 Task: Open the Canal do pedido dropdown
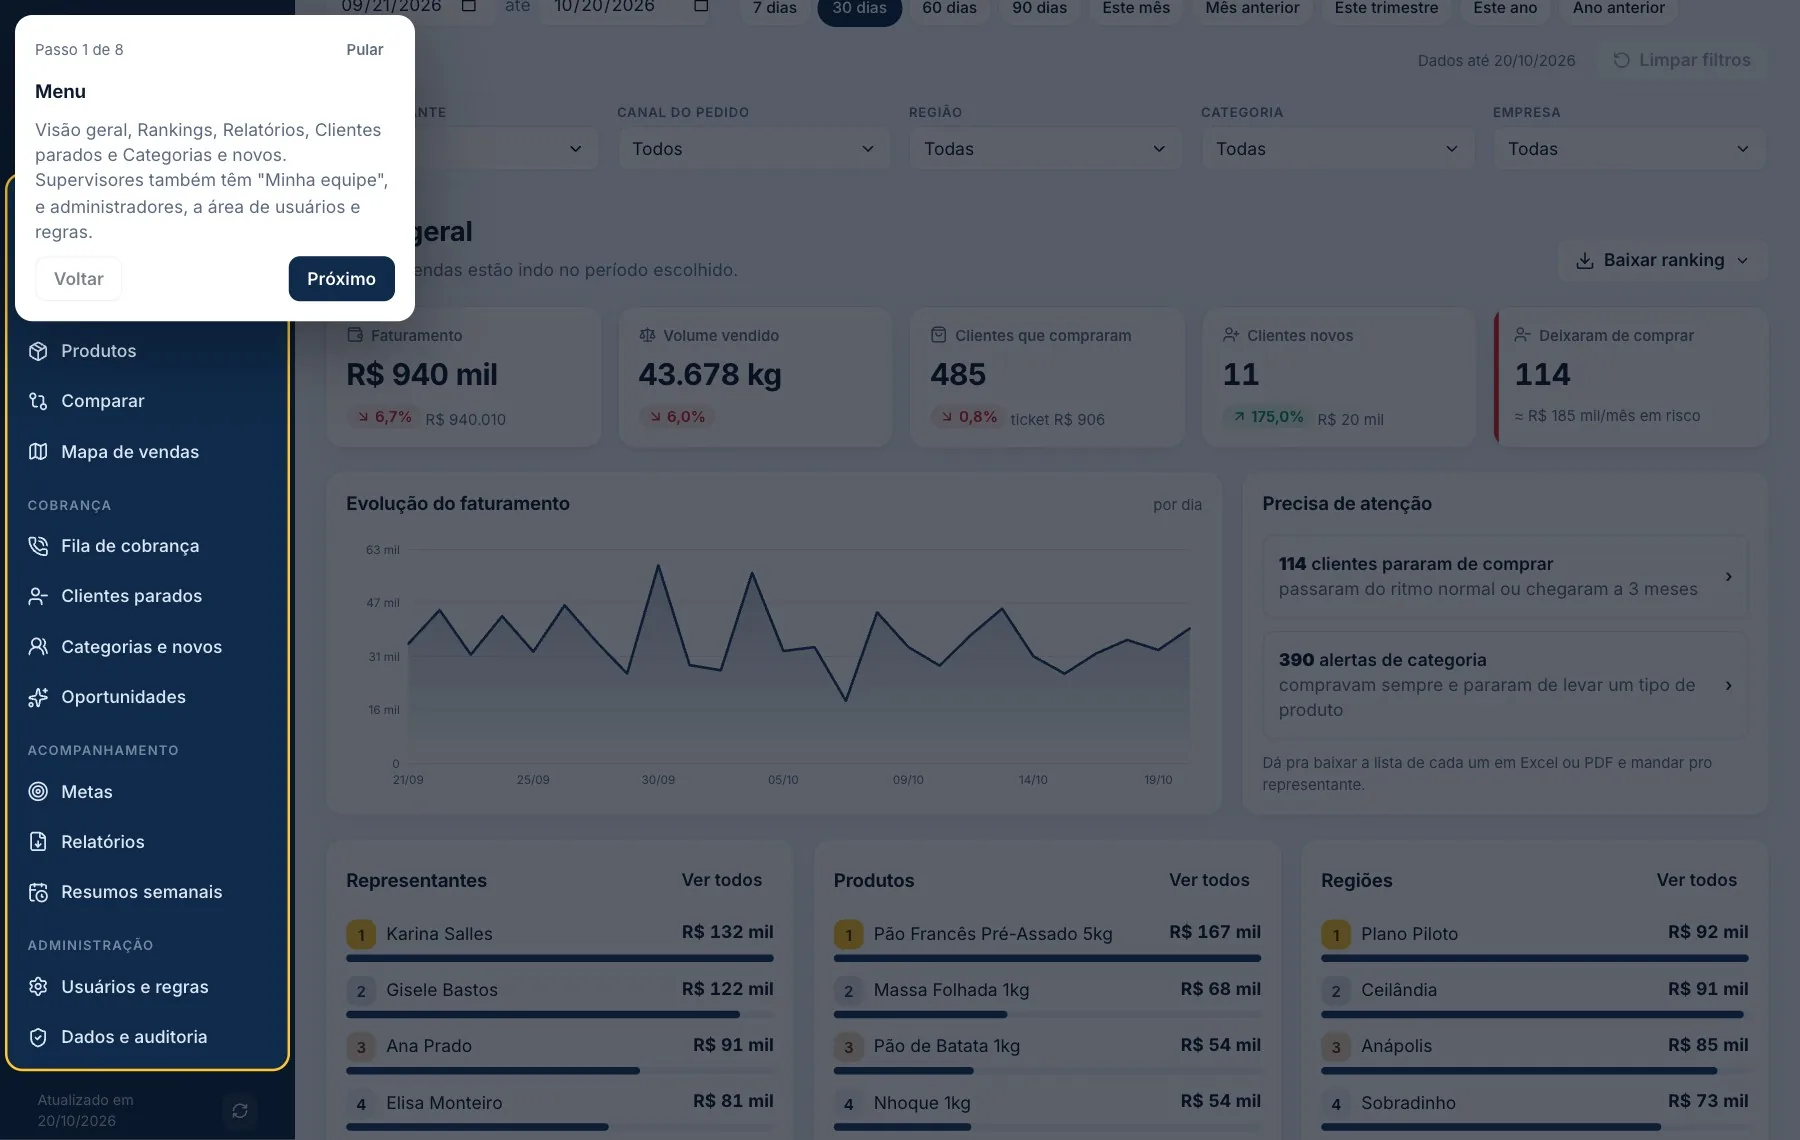[753, 149]
